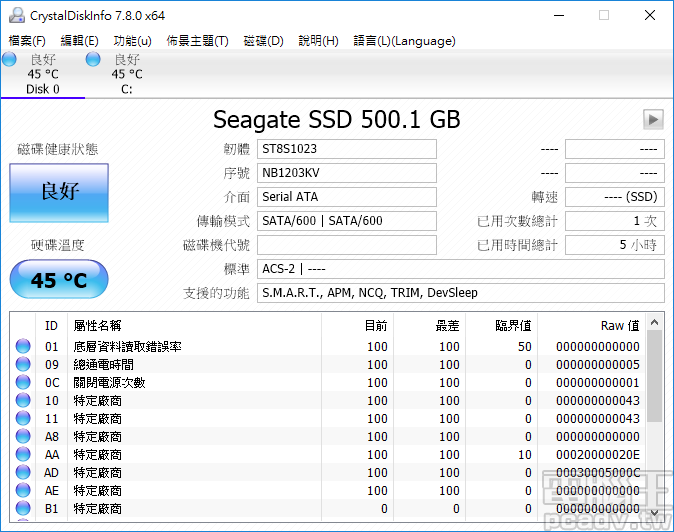Open the 說明(H) menu
The width and height of the screenshot is (674, 532).
[x=319, y=41]
